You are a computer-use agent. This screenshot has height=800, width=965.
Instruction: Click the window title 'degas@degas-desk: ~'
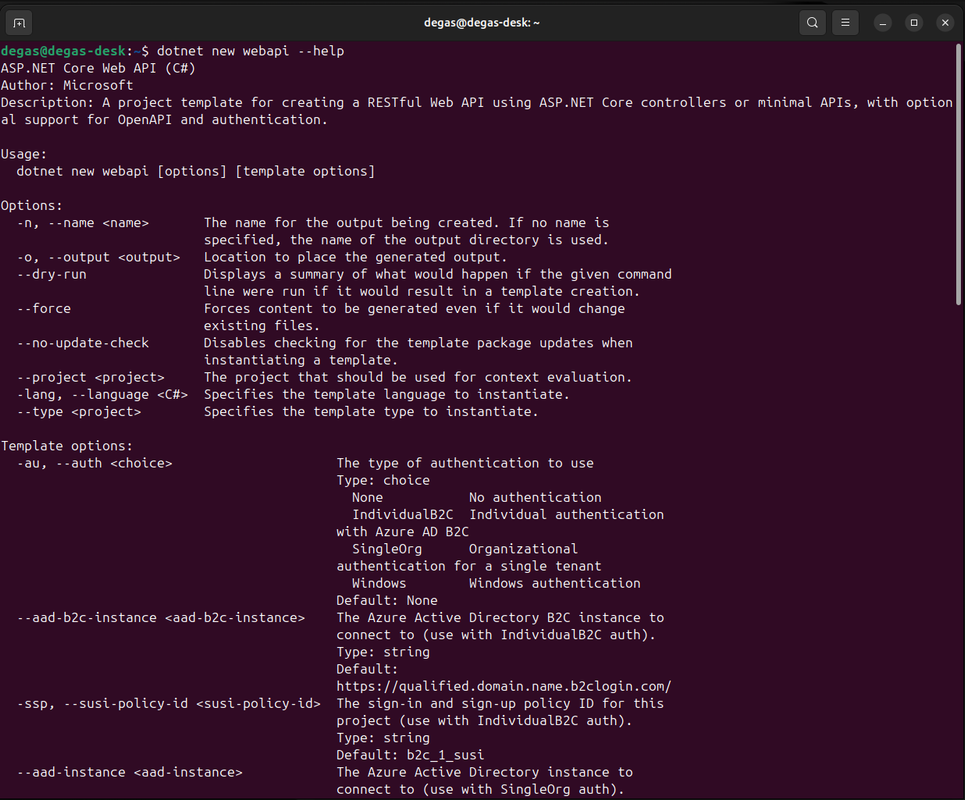[482, 23]
